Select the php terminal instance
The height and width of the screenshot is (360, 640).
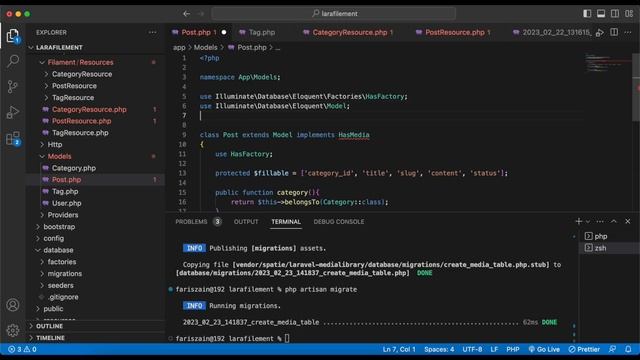607,236
